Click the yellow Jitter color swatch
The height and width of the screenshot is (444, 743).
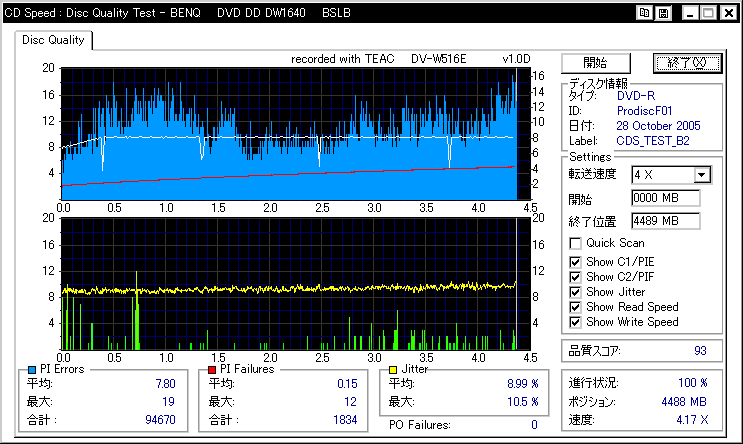pos(393,370)
